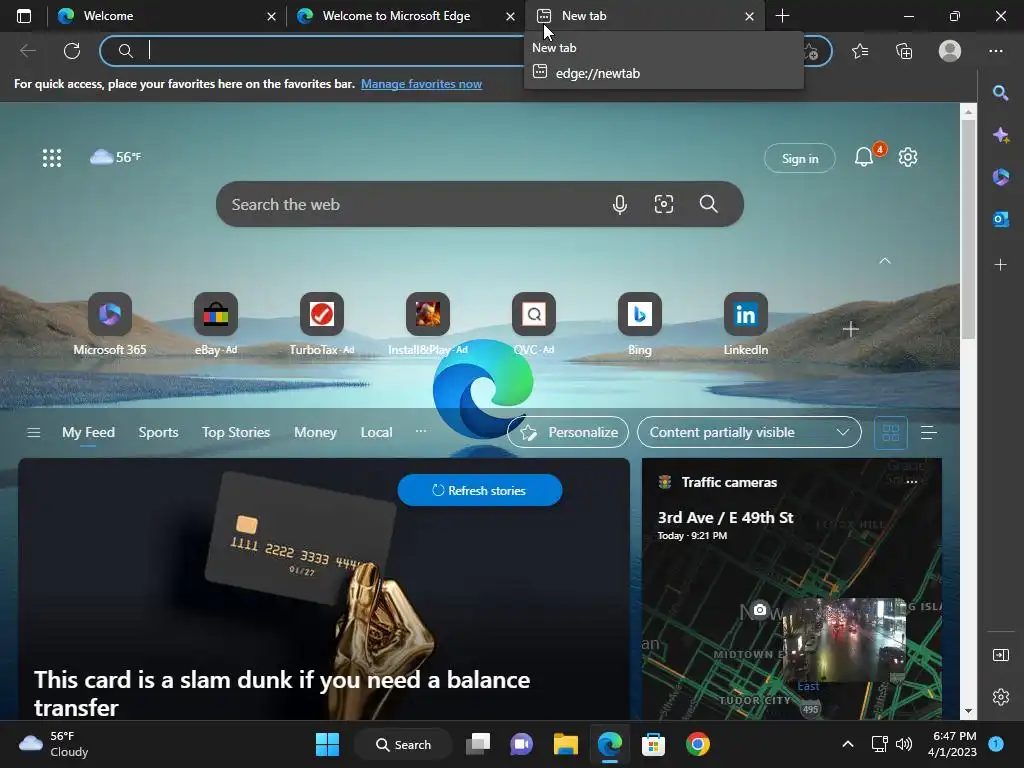The image size is (1024, 768).
Task: Open Microsoft Store from taskbar
Action: [x=653, y=744]
